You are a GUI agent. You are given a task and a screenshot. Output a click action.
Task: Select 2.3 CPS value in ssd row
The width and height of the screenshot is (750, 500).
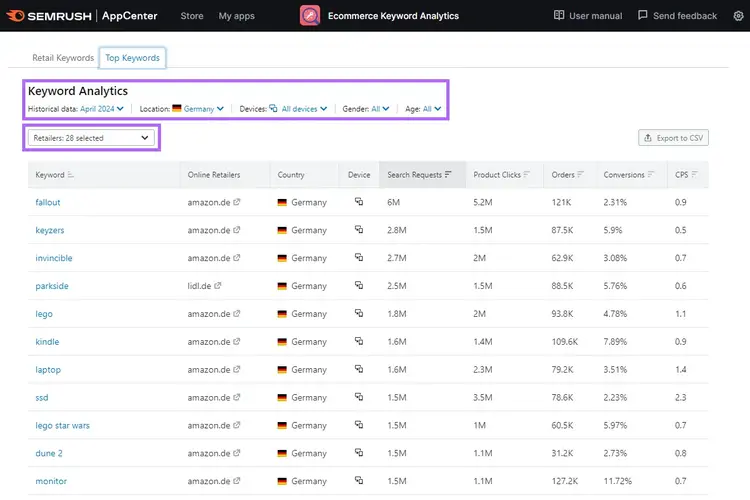(x=681, y=397)
